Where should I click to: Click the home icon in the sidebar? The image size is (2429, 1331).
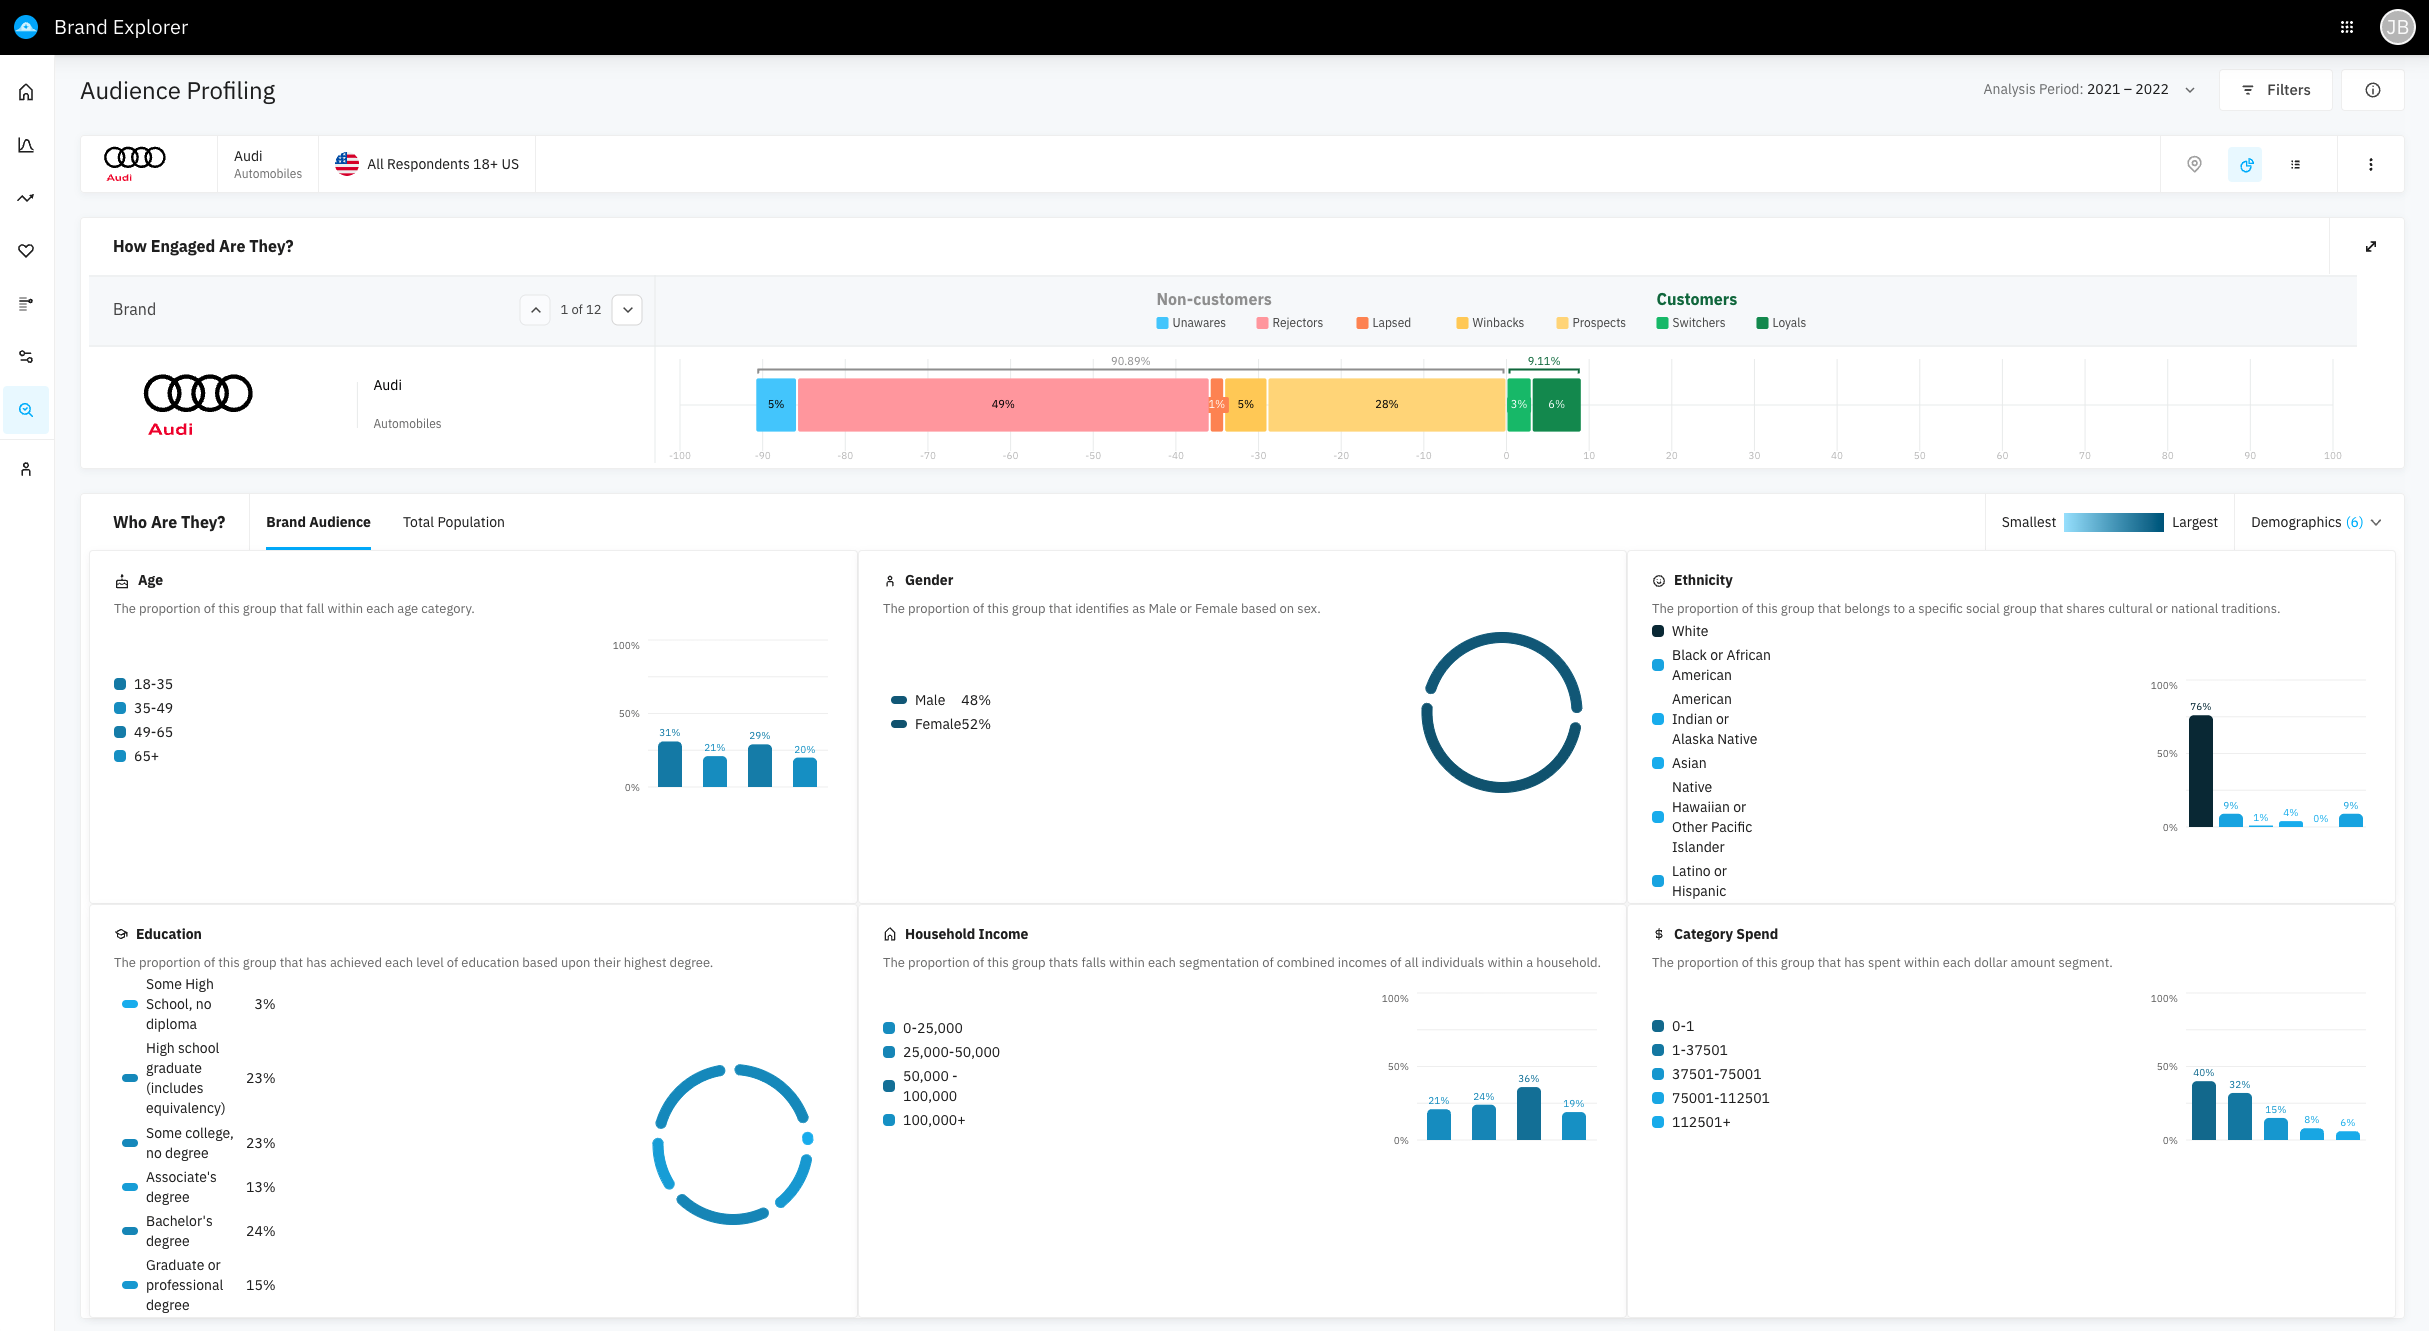(26, 92)
